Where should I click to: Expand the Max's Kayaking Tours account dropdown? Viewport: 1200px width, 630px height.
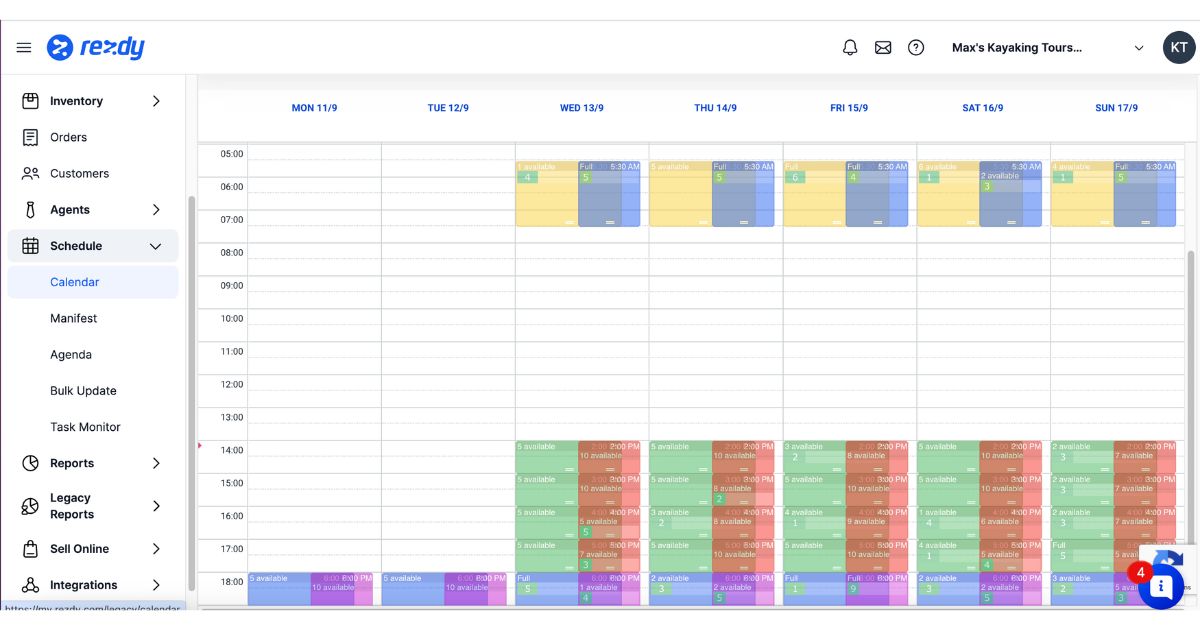[x=1138, y=47]
